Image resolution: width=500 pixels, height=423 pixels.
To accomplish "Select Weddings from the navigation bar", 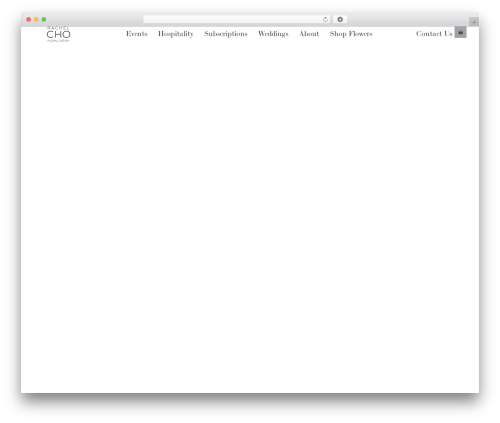I will click(273, 34).
